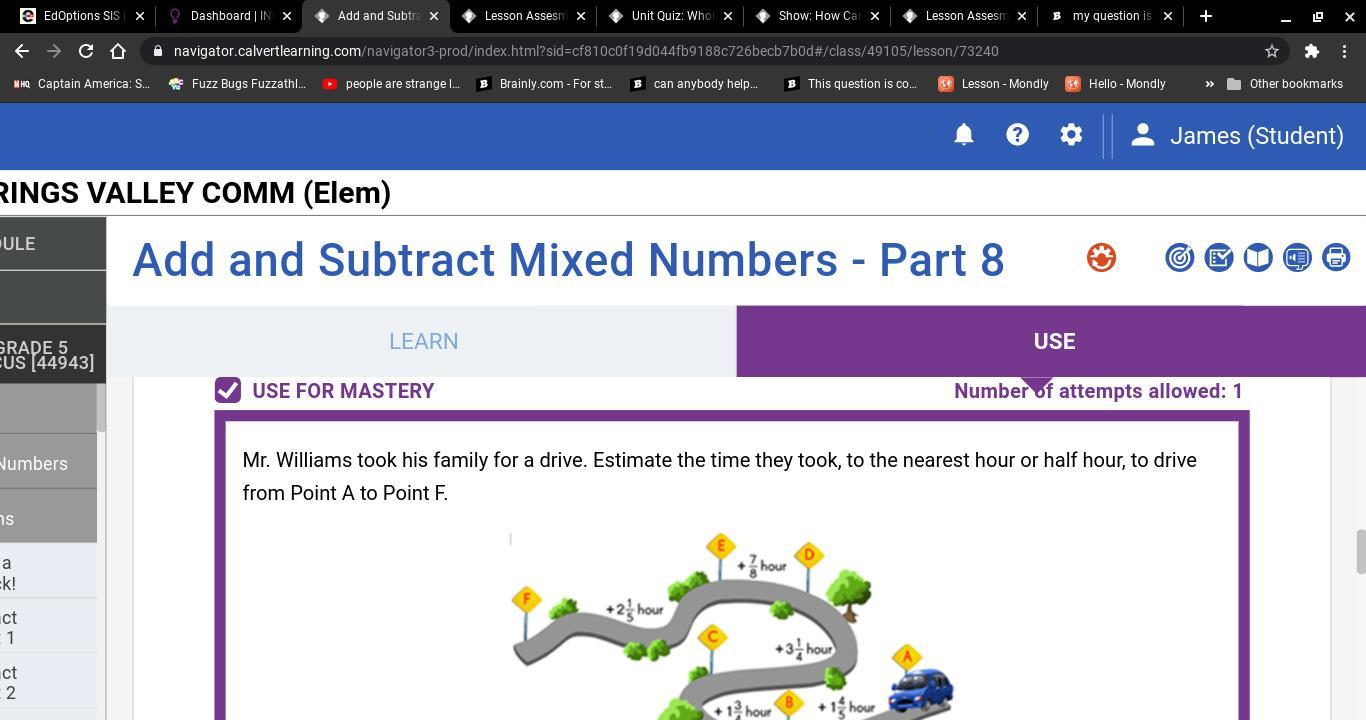Open the 'people are strange' YouTube bookmark
1366x720 pixels.
click(x=391, y=84)
